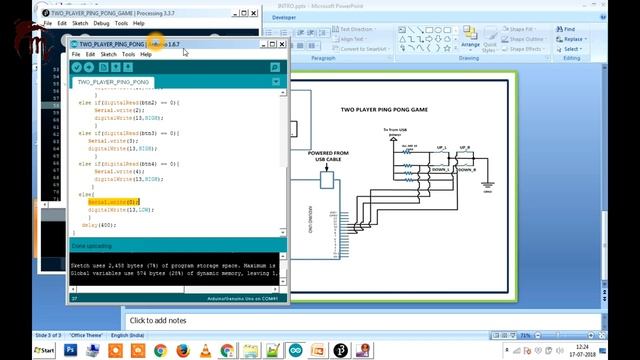This screenshot has height=360, width=640.
Task: Click the Arduino Open sketch icon
Action: click(x=116, y=67)
